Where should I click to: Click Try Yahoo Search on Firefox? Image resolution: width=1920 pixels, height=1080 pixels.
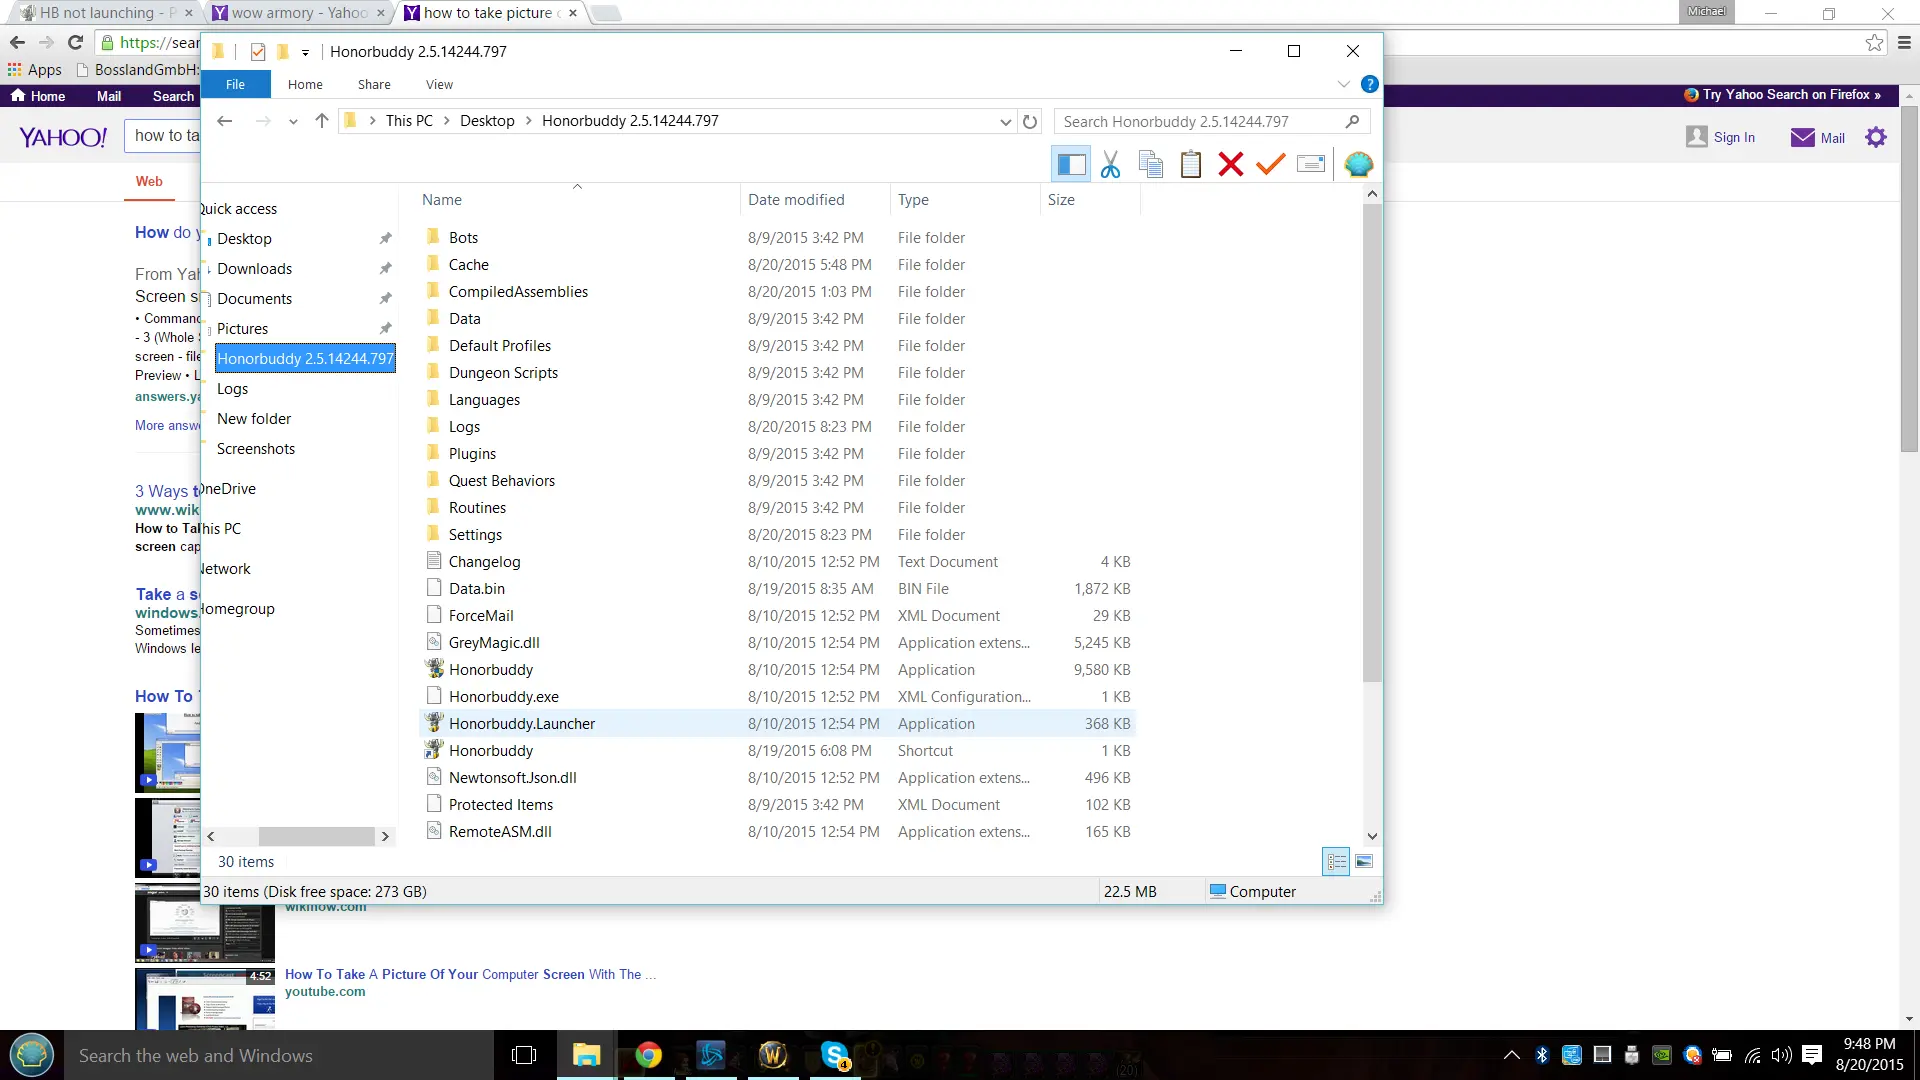pos(1783,95)
